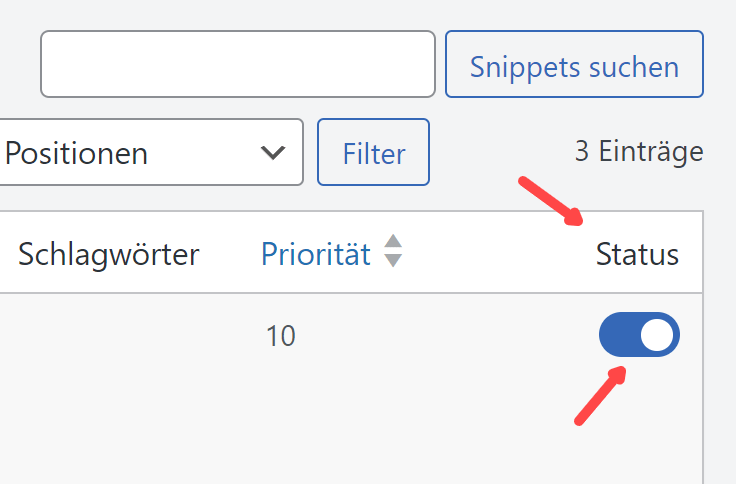Sort snippets by the Priorität link
Screen dimensions: 736x484
315,254
